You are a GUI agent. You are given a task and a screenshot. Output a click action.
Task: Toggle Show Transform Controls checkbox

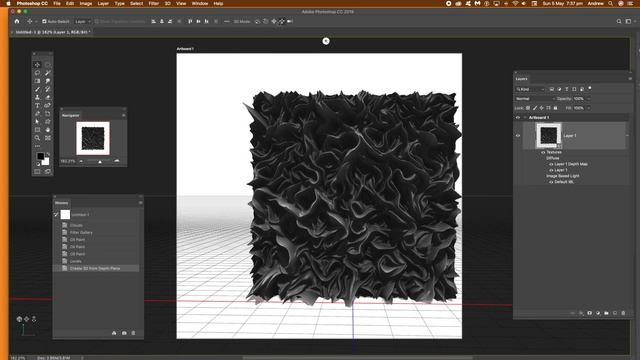coord(97,21)
